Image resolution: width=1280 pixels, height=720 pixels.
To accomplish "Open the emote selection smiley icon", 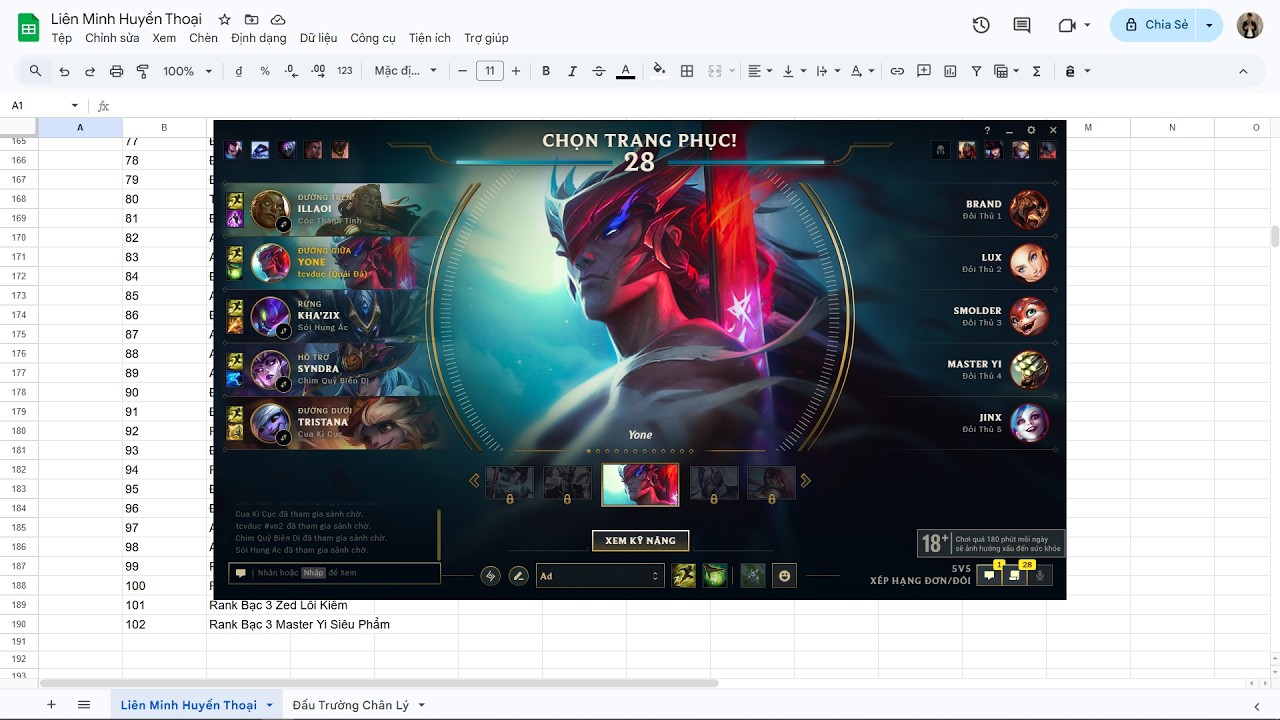I will (784, 576).
